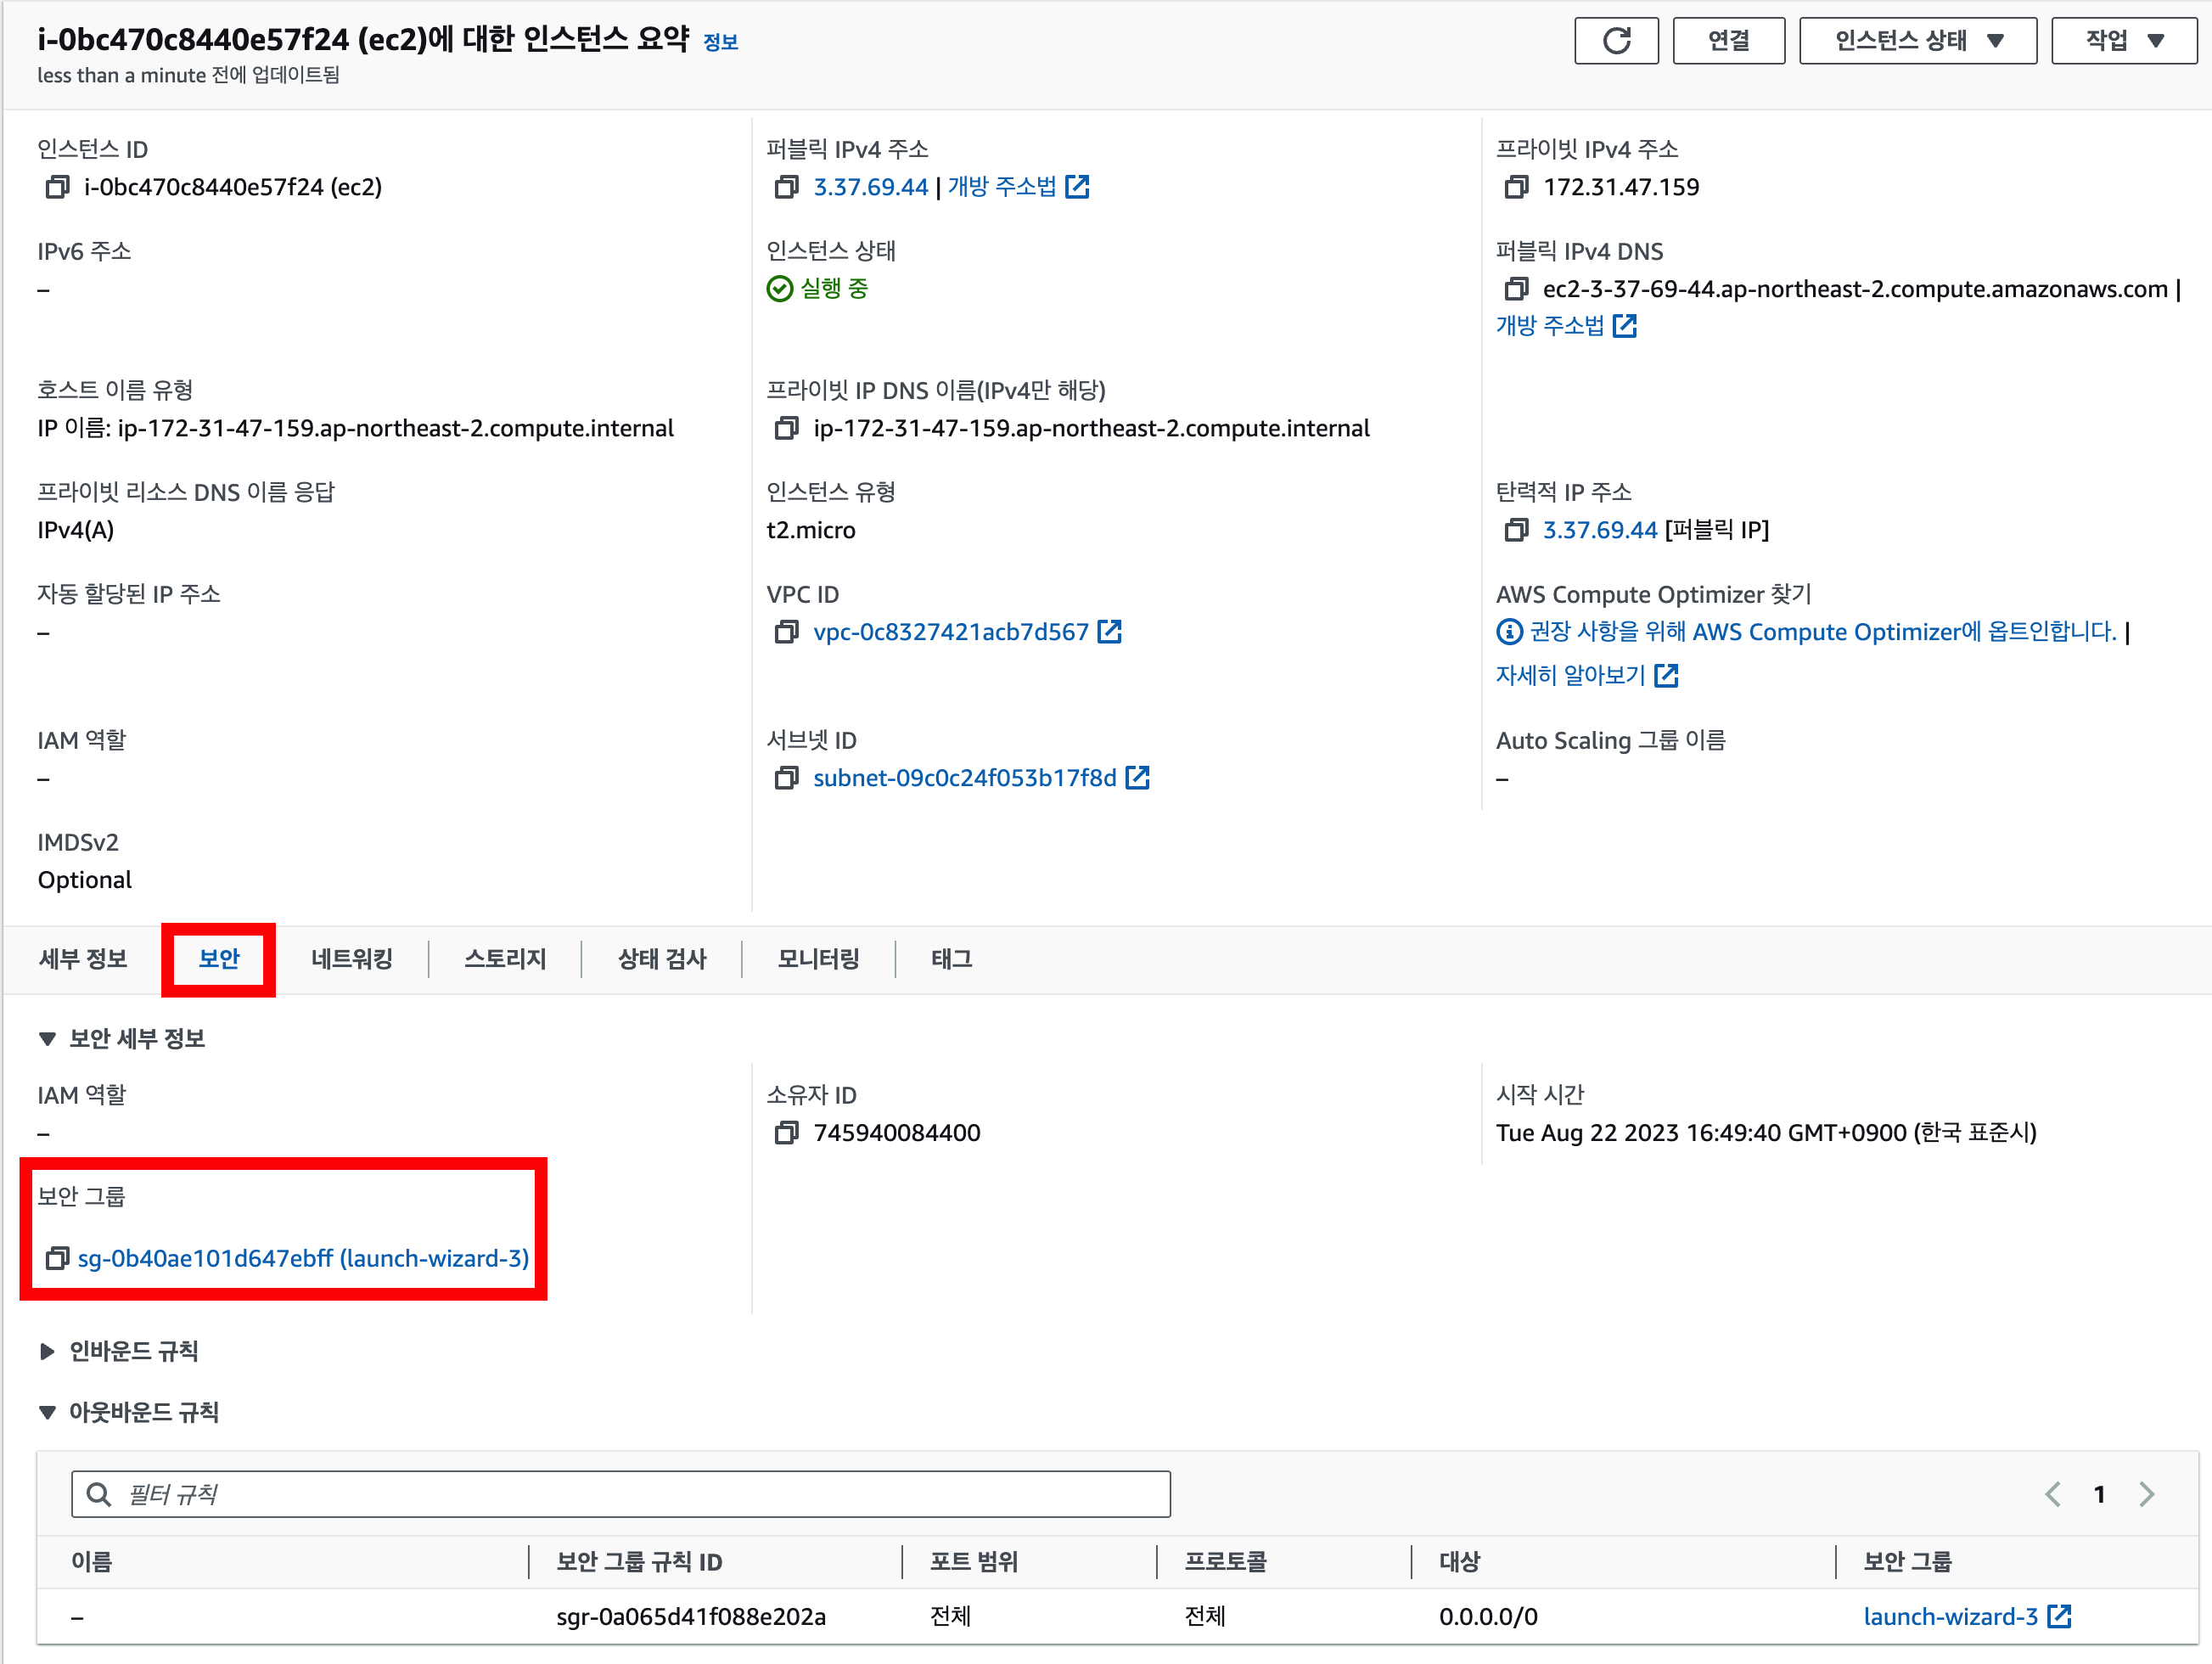This screenshot has width=2212, height=1664.
Task: Copy the public IPv4 DNS name
Action: pos(1516,289)
